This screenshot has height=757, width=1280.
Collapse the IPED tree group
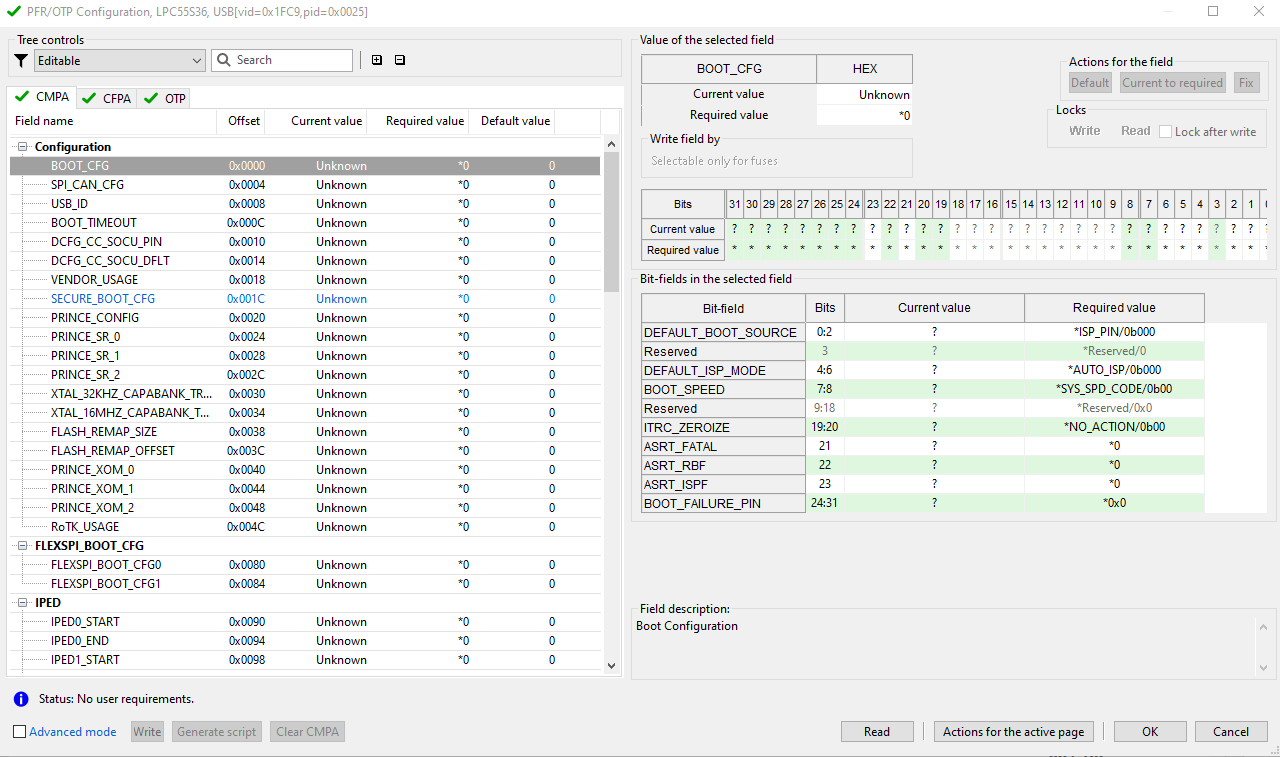(x=23, y=603)
